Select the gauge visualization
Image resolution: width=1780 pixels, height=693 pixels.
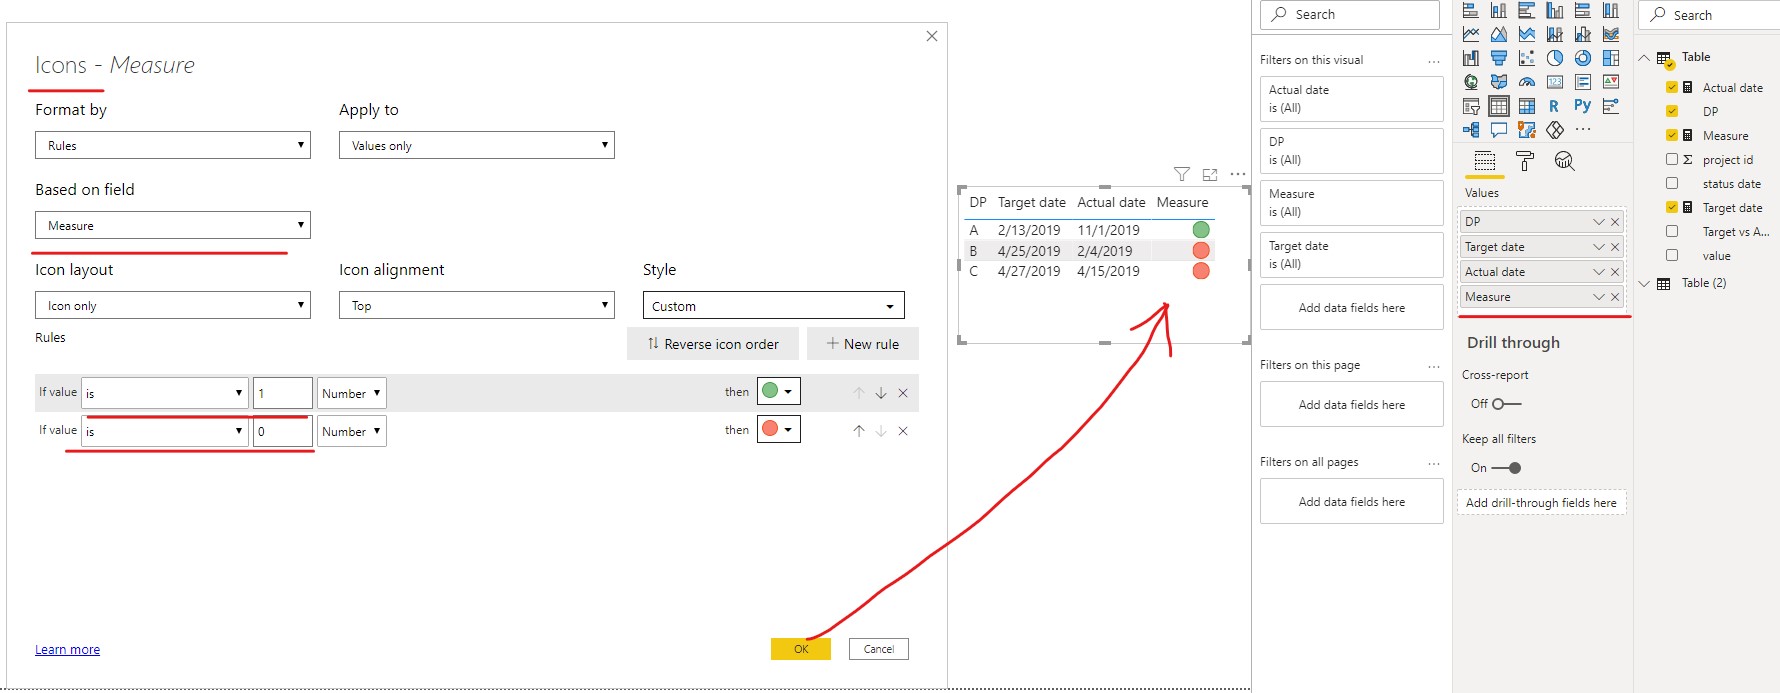click(1527, 82)
